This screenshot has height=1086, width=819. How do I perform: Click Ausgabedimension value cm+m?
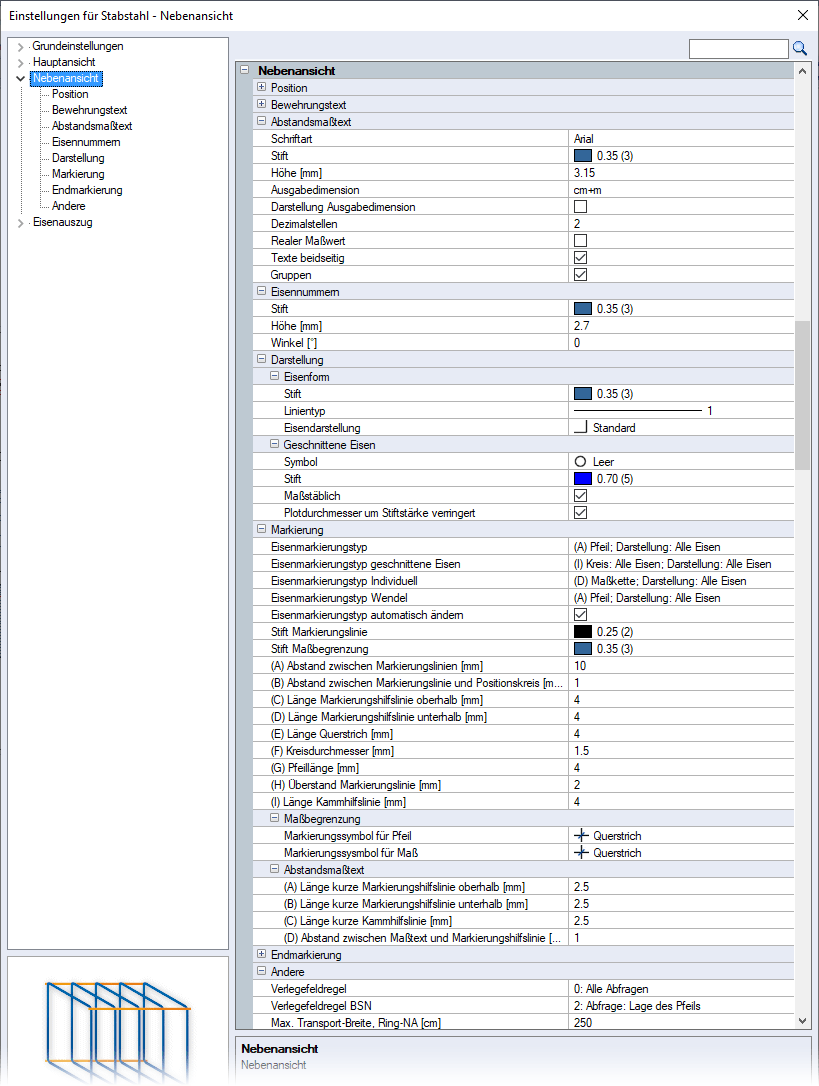pyautogui.click(x=588, y=190)
